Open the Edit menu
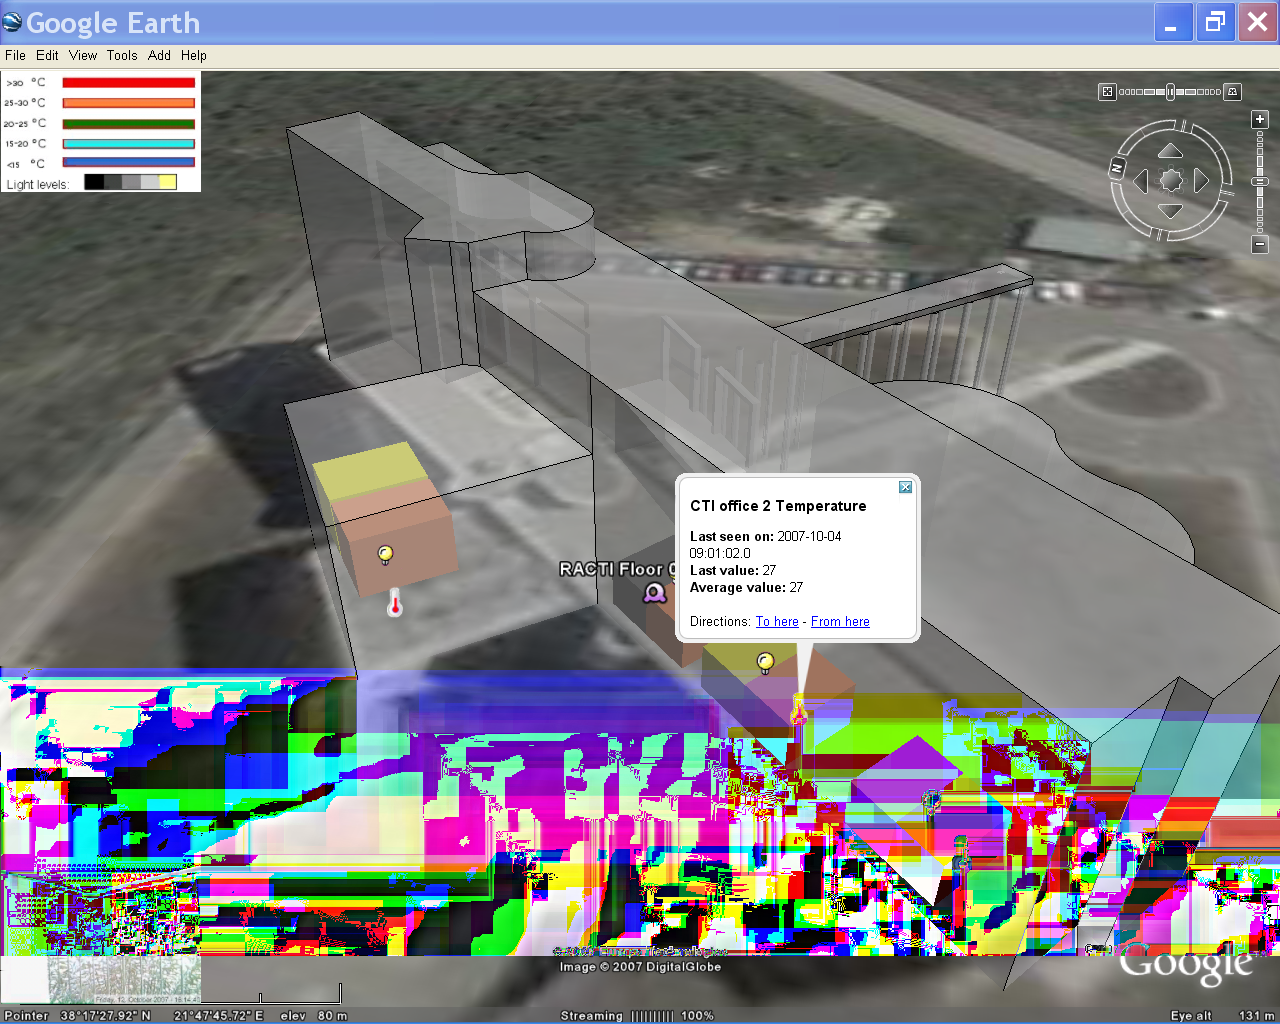This screenshot has width=1280, height=1024. 47,56
